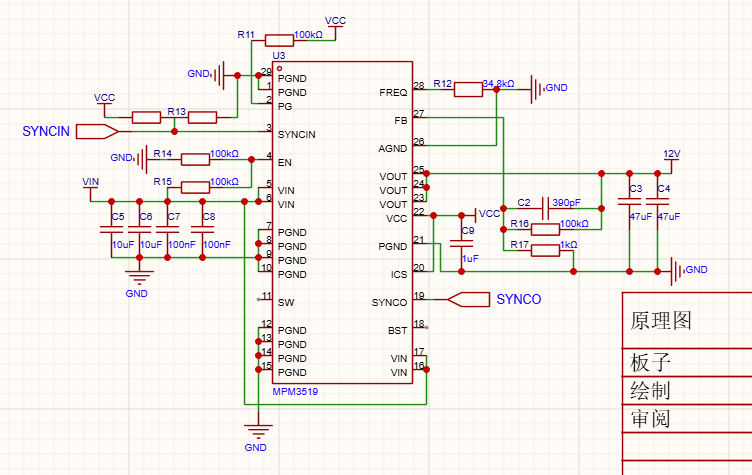The image size is (752, 475).
Task: Select the C2 390pF capacitor symbol
Action: click(546, 207)
